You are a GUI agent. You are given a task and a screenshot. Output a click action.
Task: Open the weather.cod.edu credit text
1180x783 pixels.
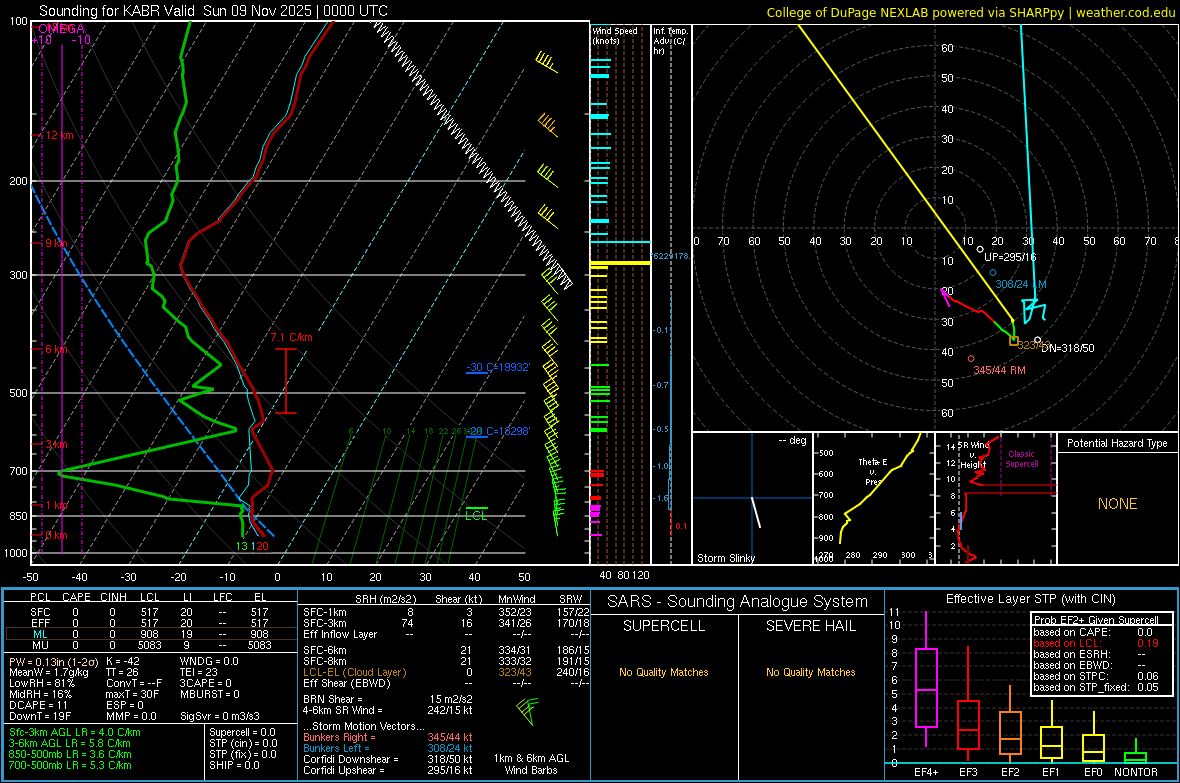pyautogui.click(x=1126, y=13)
